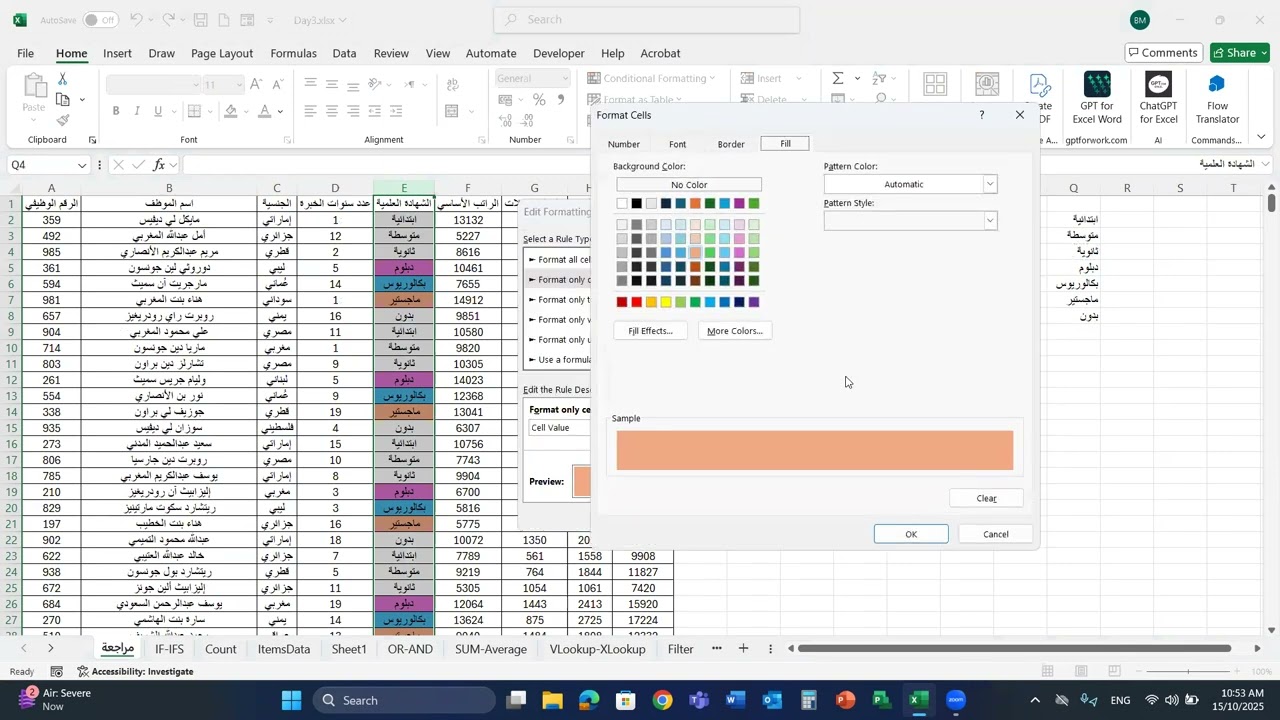Apply Bold formatting
This screenshot has height=720, width=1280.
(116, 111)
